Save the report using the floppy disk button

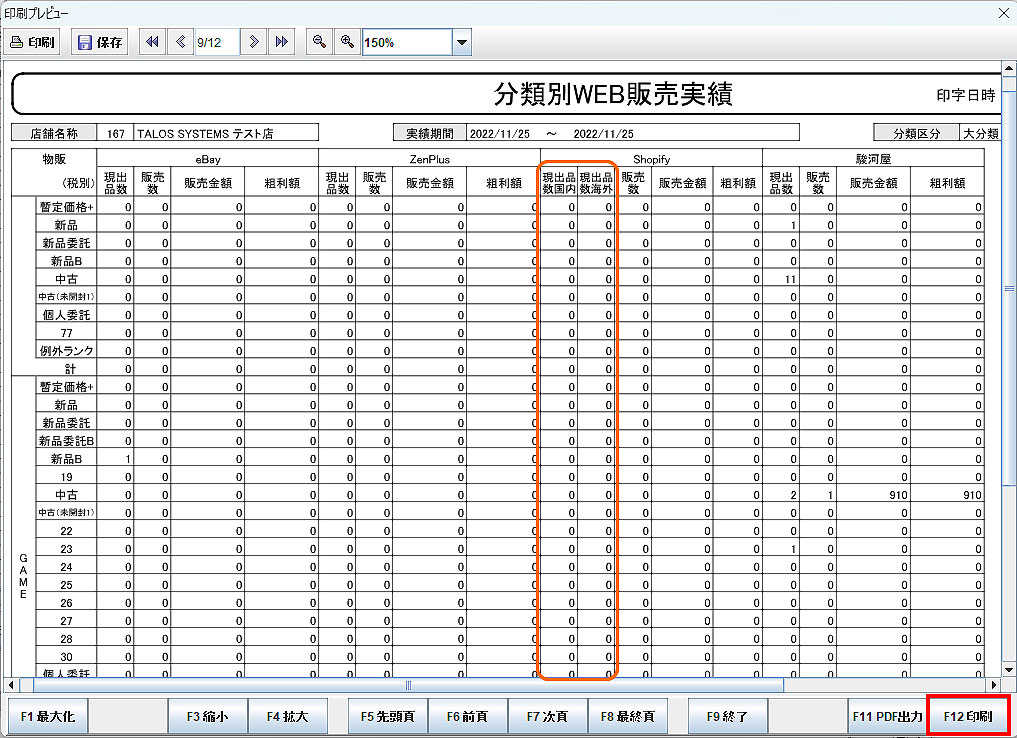click(x=99, y=43)
